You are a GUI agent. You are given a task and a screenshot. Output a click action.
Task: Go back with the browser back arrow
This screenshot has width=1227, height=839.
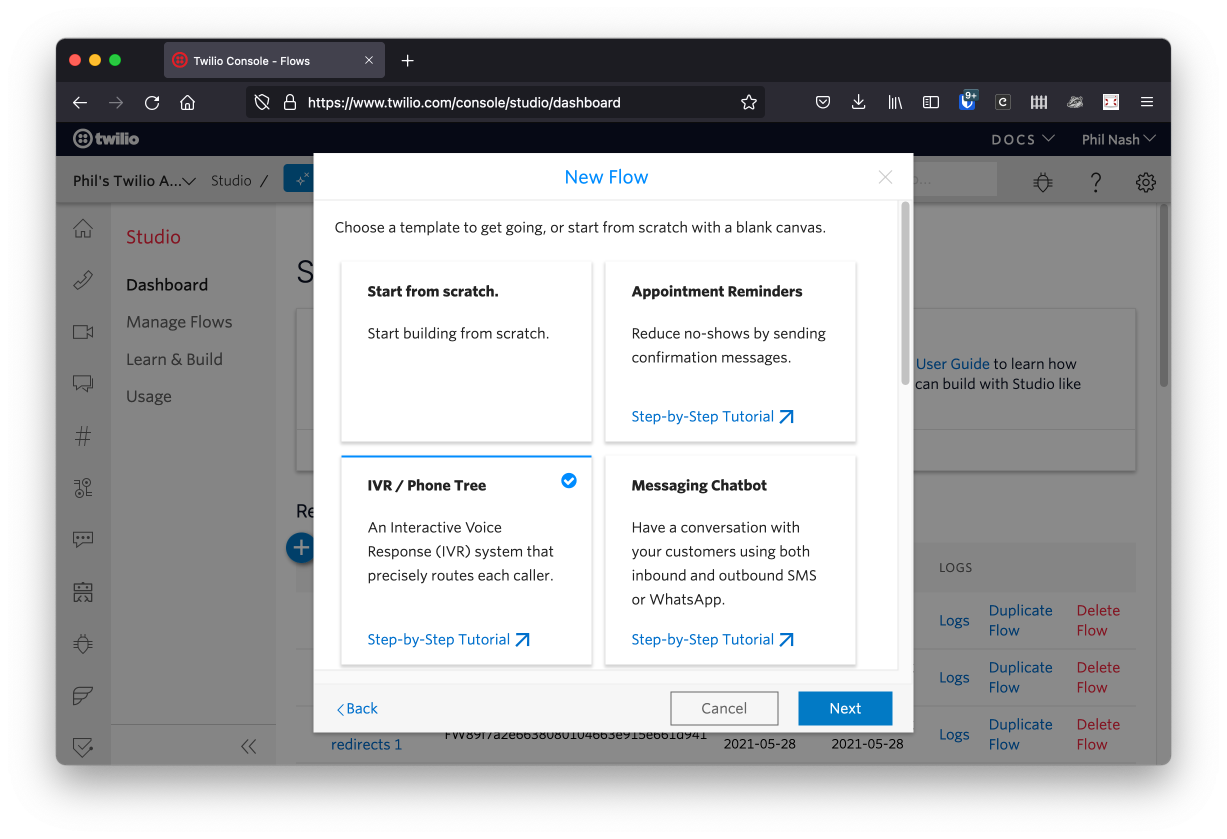(x=81, y=102)
